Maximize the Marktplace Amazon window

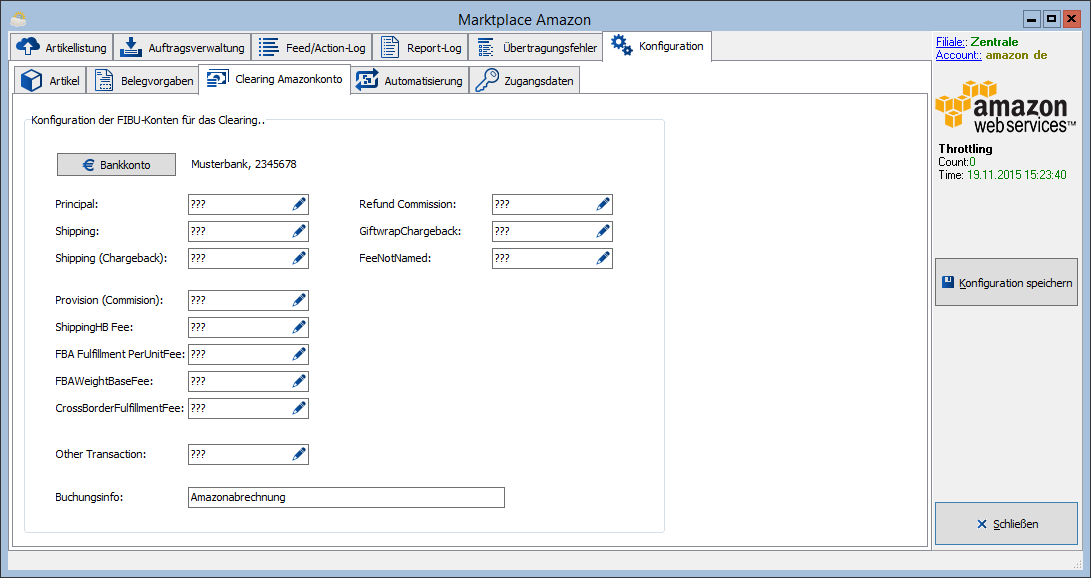click(x=1051, y=19)
